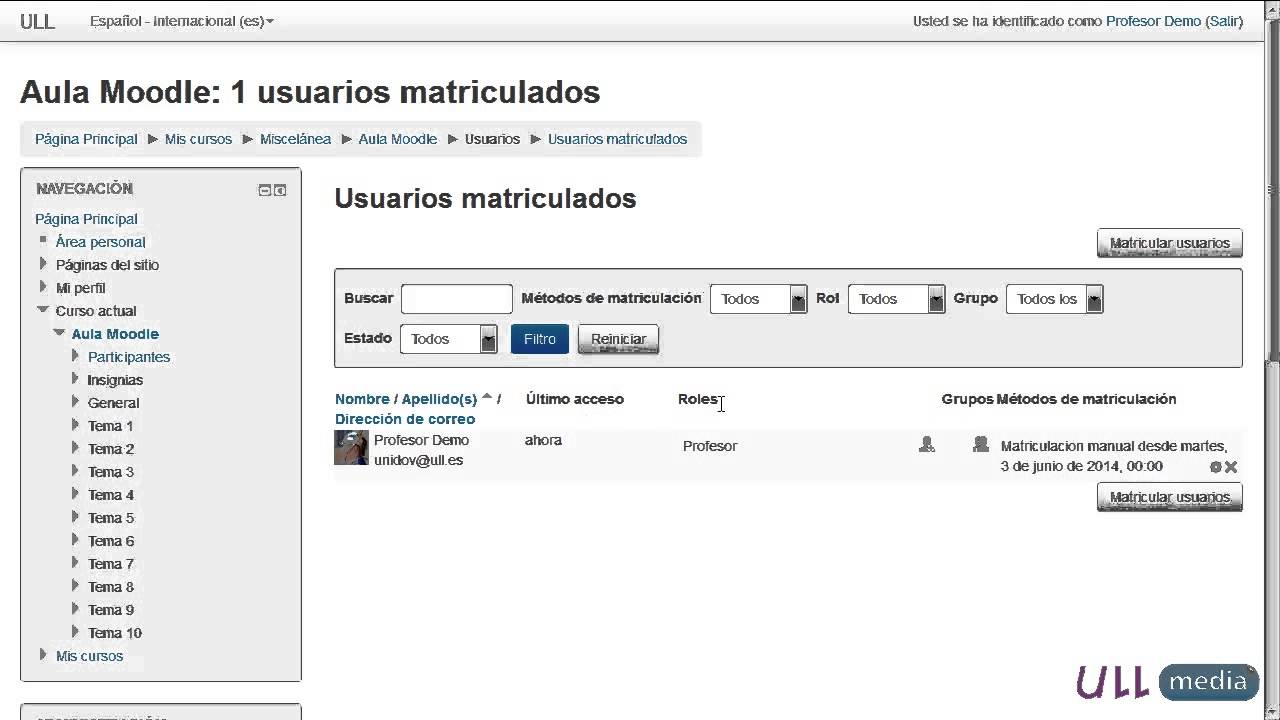Click the 'ahora' last access value

(x=543, y=440)
